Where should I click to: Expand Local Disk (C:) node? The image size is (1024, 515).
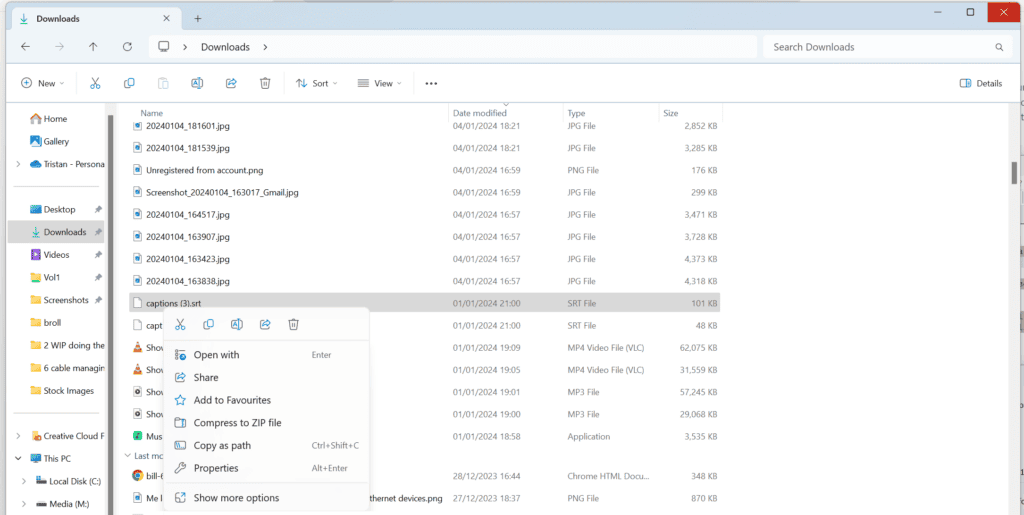coord(24,481)
